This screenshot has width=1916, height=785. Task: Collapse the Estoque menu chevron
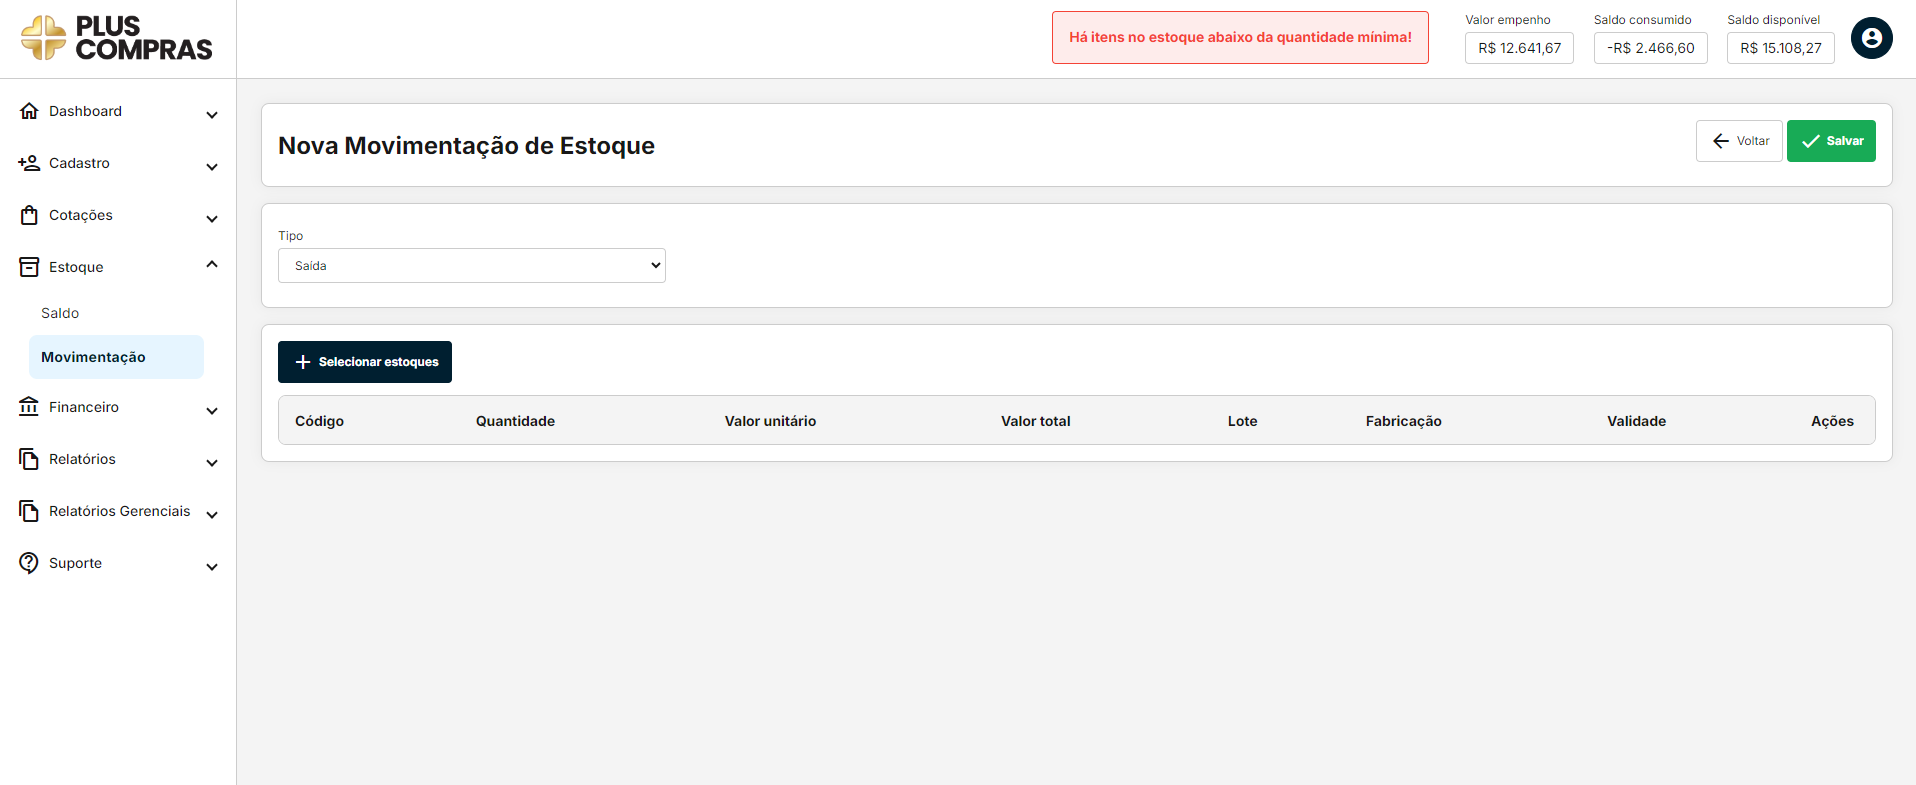[x=212, y=265]
